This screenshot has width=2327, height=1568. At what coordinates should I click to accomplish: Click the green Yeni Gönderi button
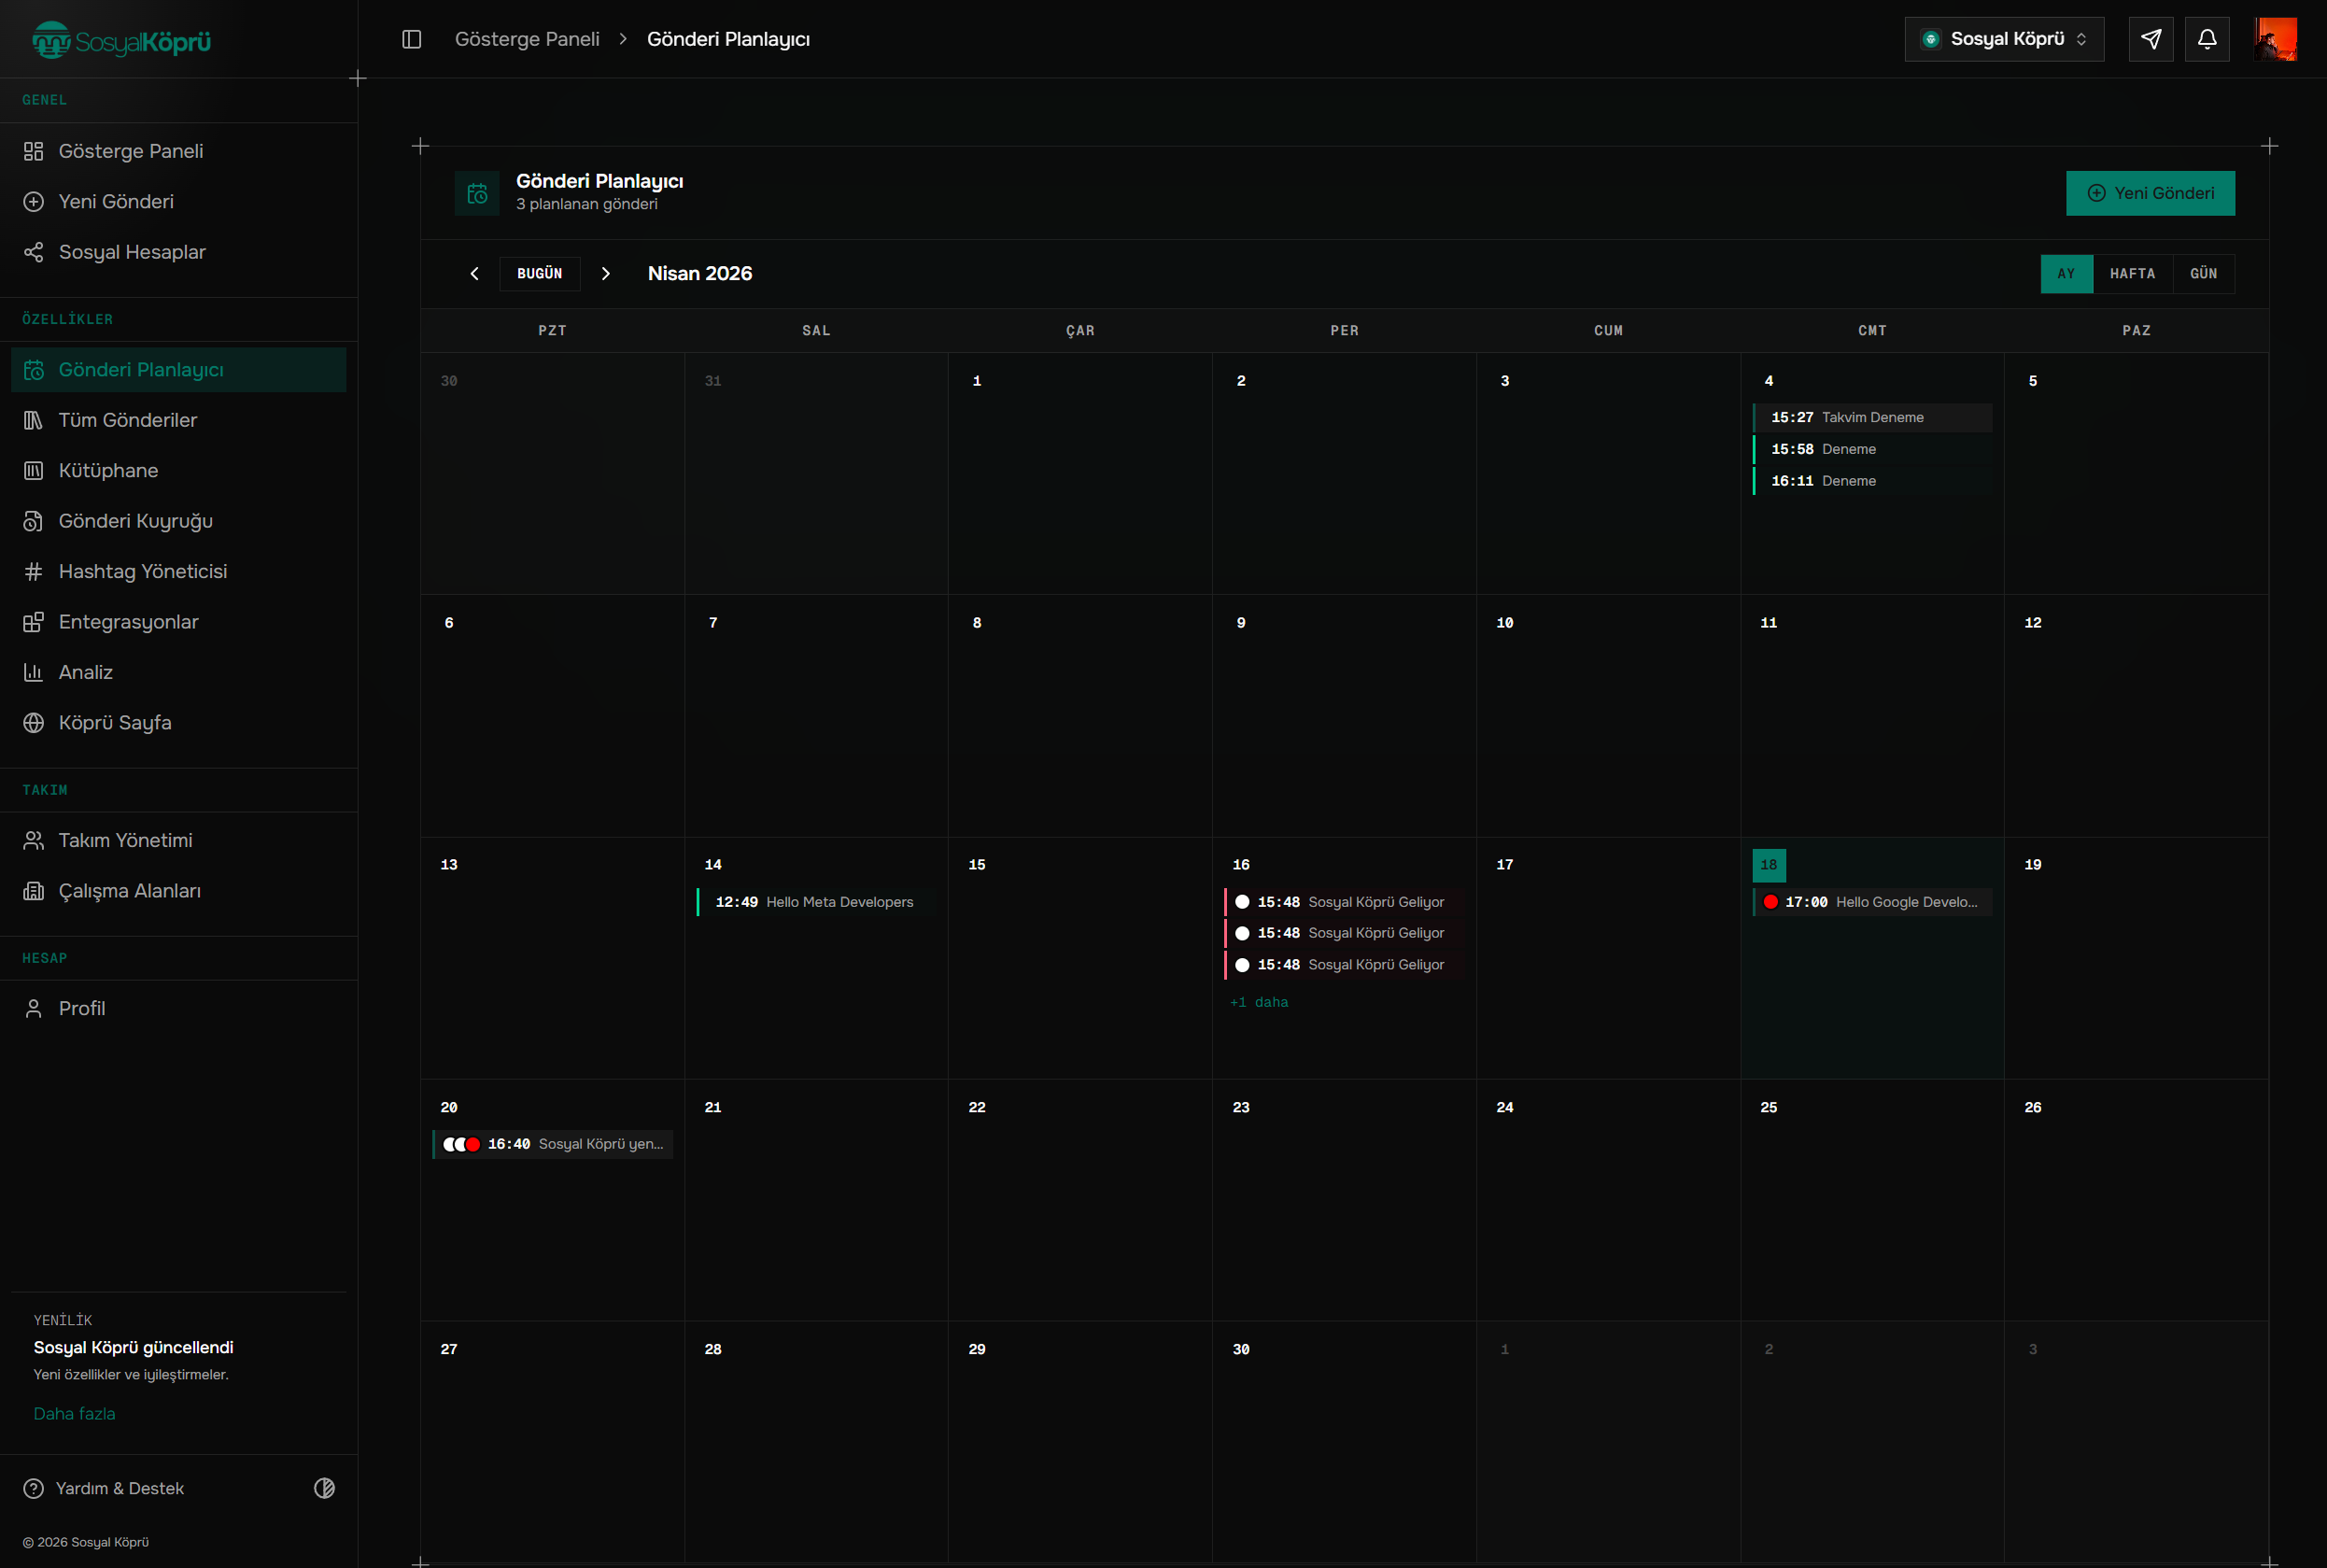[x=2150, y=193]
